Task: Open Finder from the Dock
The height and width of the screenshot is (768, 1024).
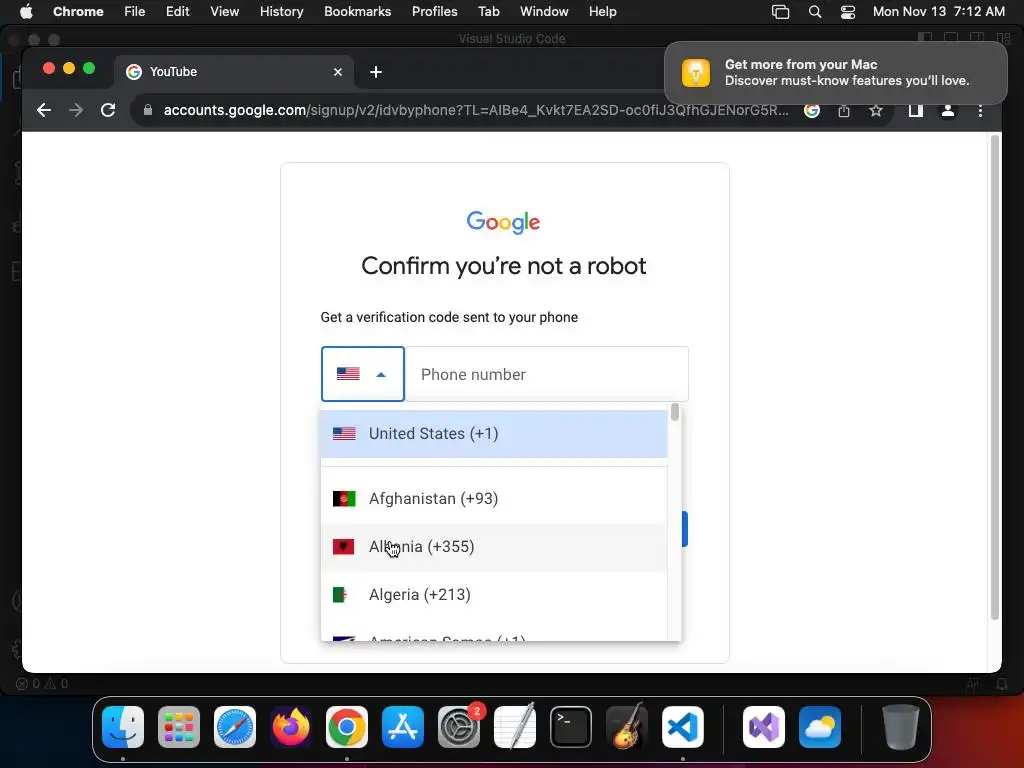Action: (123, 727)
